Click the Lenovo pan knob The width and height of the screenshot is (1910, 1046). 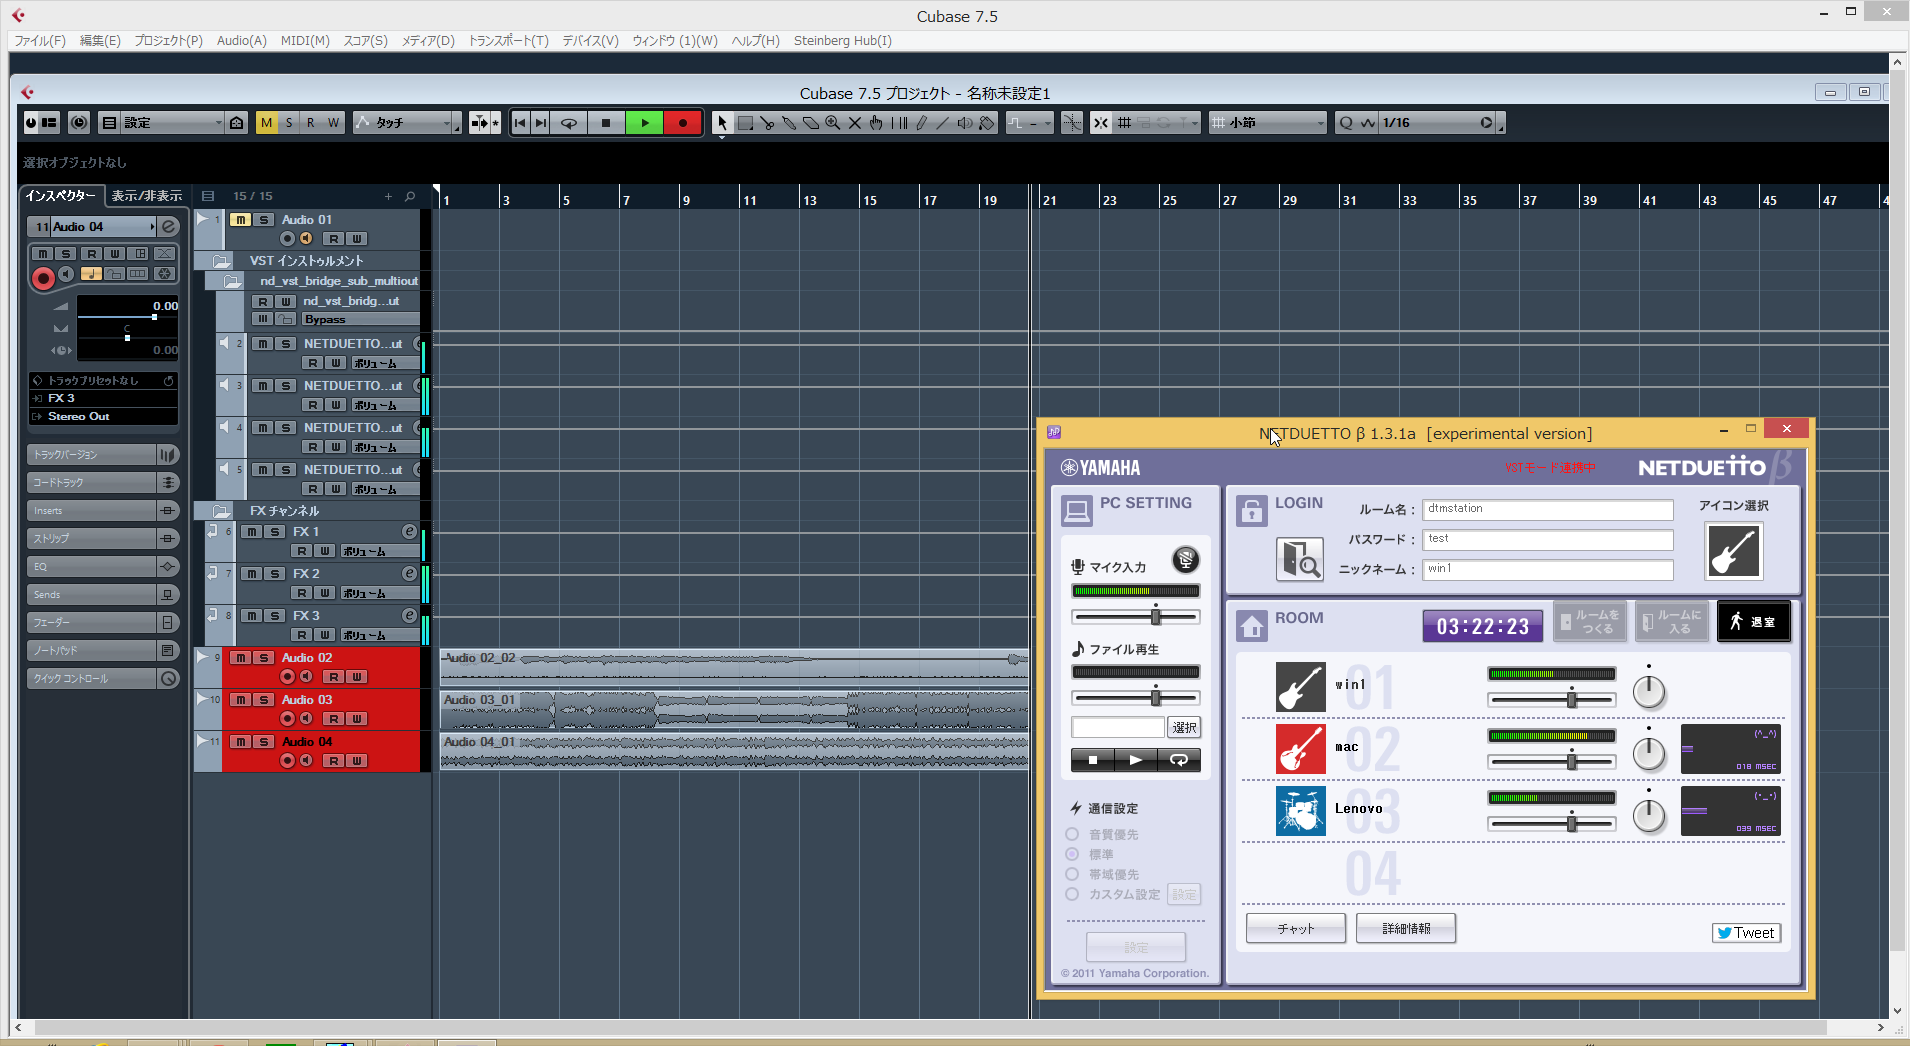(1649, 816)
